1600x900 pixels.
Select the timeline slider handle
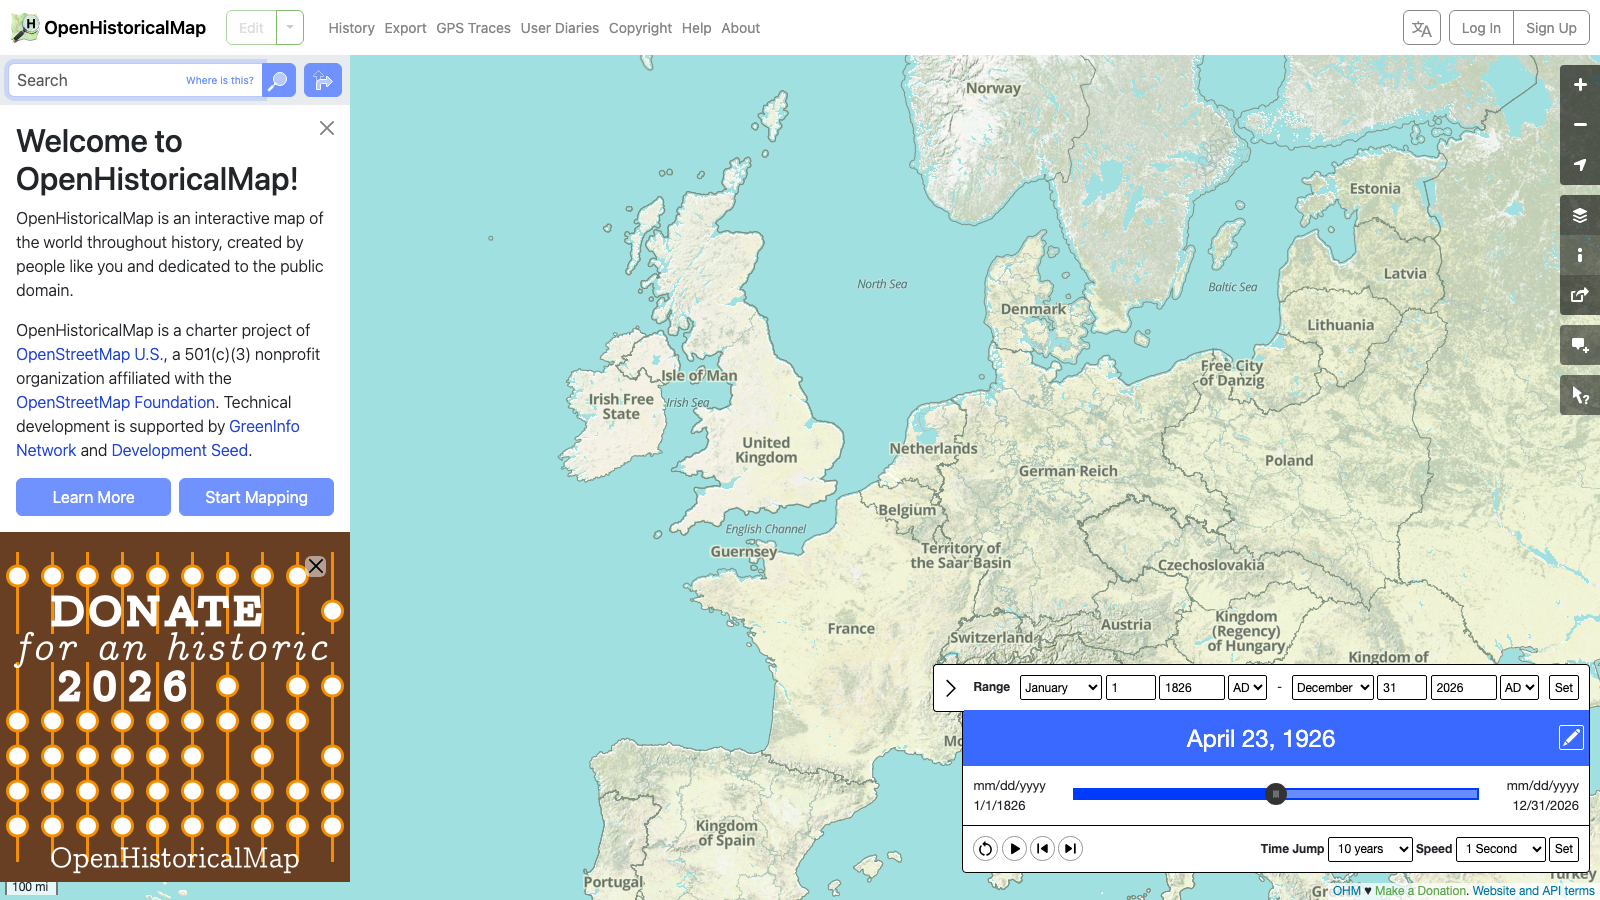coord(1275,793)
